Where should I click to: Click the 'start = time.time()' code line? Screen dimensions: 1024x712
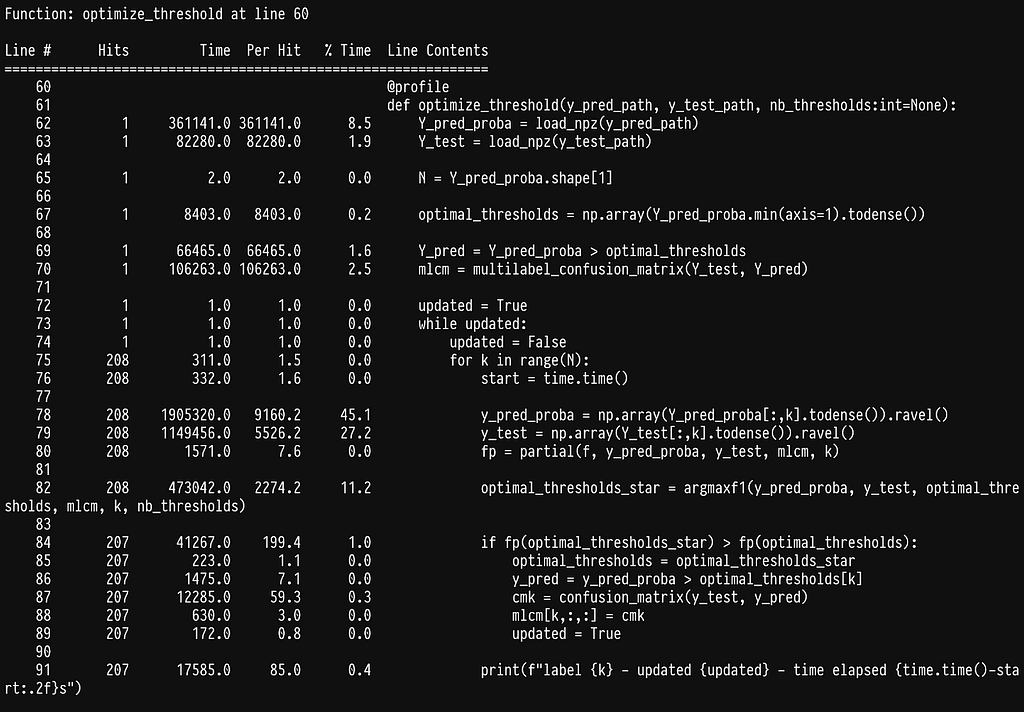click(555, 378)
